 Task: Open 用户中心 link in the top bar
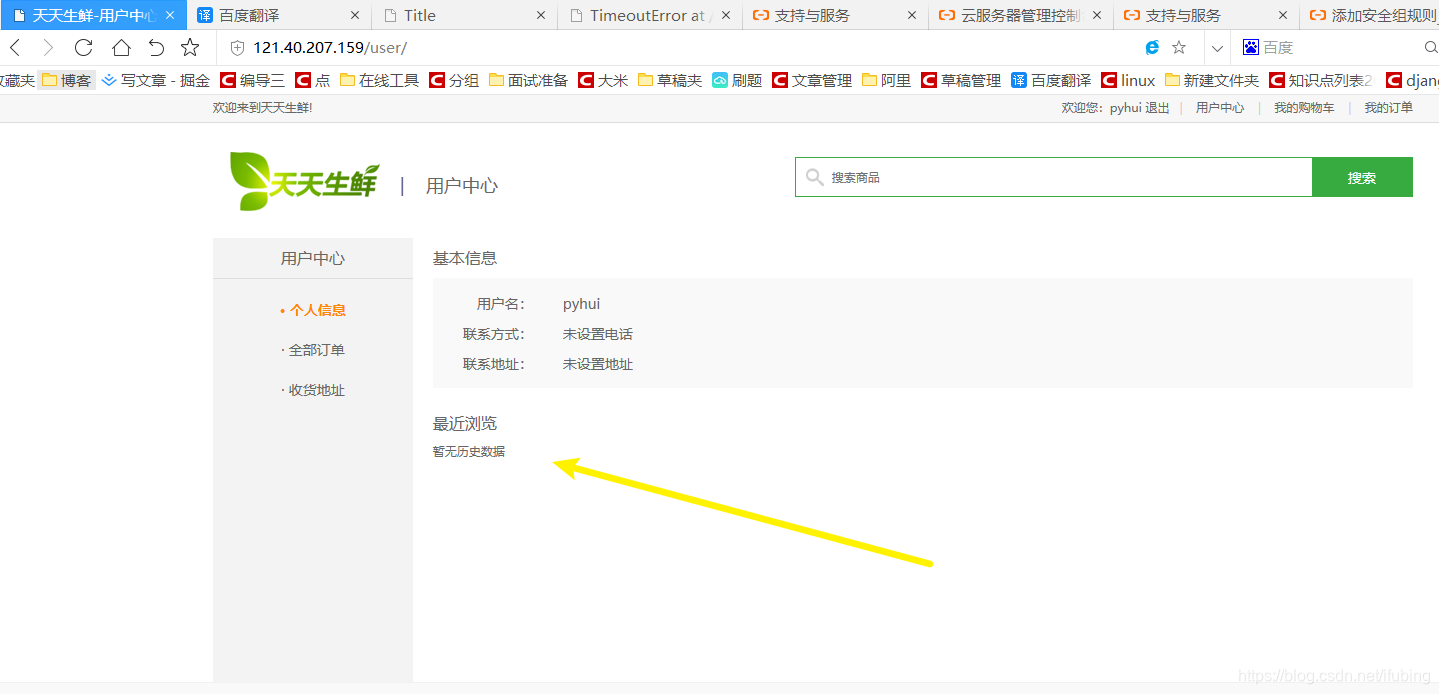(x=1220, y=108)
